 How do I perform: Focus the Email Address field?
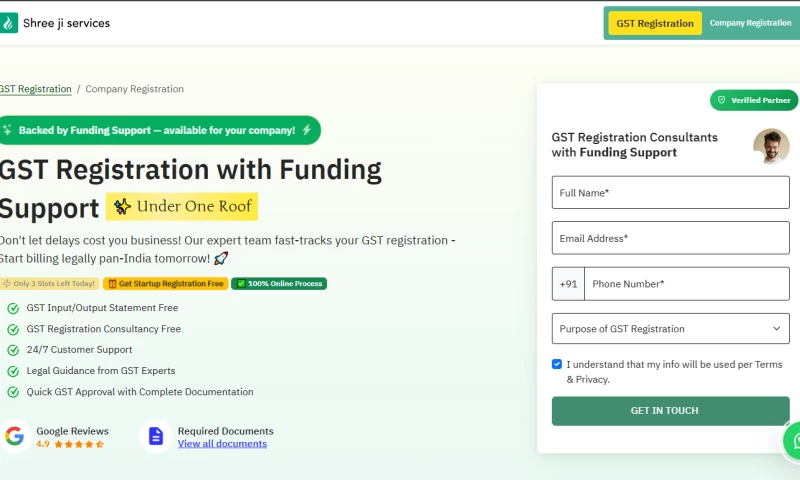[670, 238]
